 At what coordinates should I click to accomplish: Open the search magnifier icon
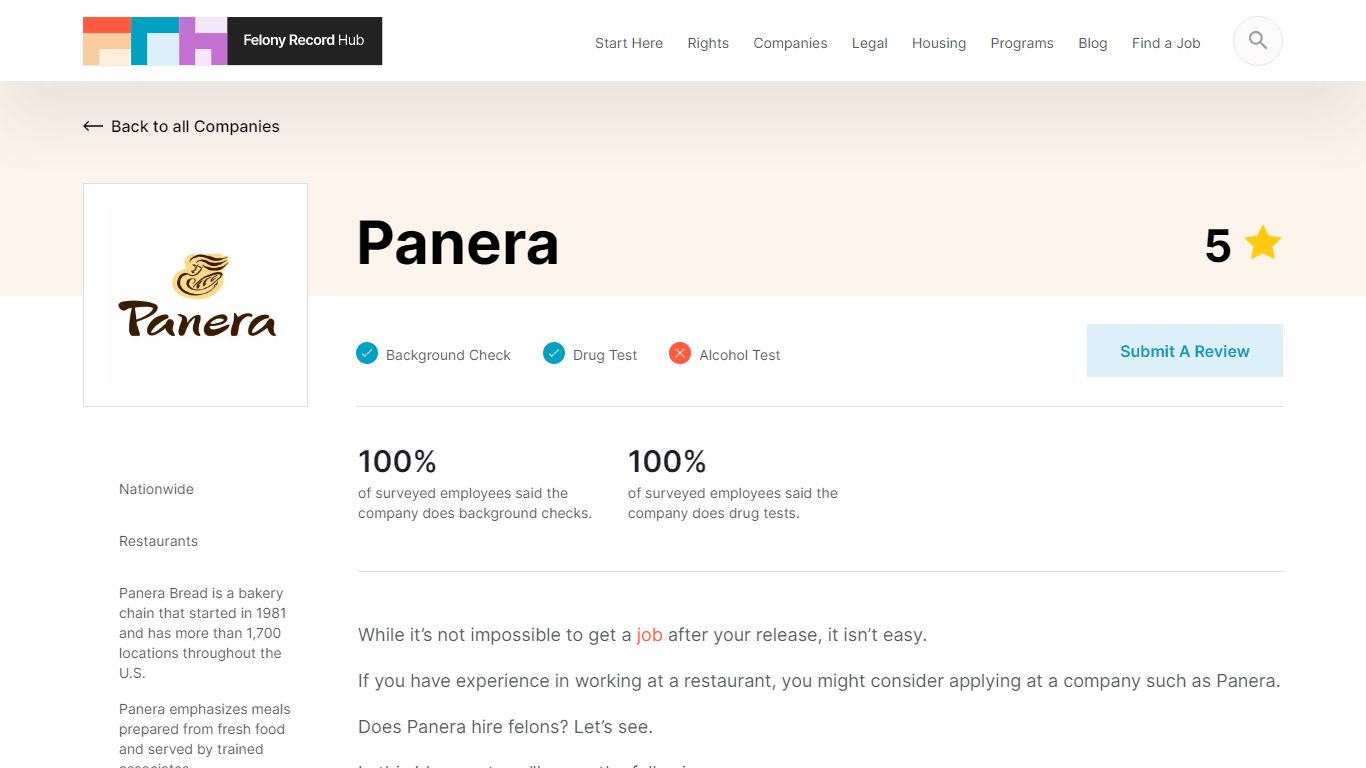pos(1258,41)
